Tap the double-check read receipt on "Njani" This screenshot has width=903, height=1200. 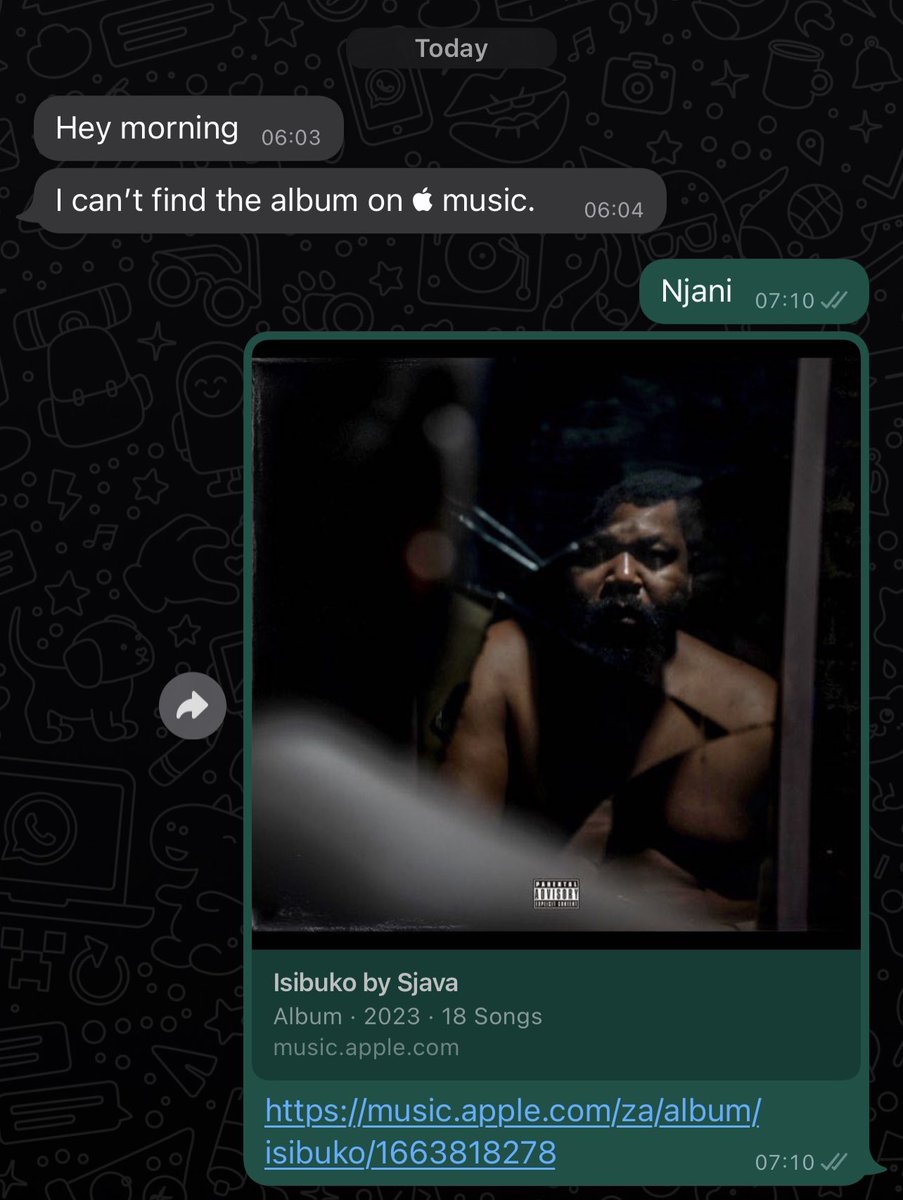coord(833,300)
